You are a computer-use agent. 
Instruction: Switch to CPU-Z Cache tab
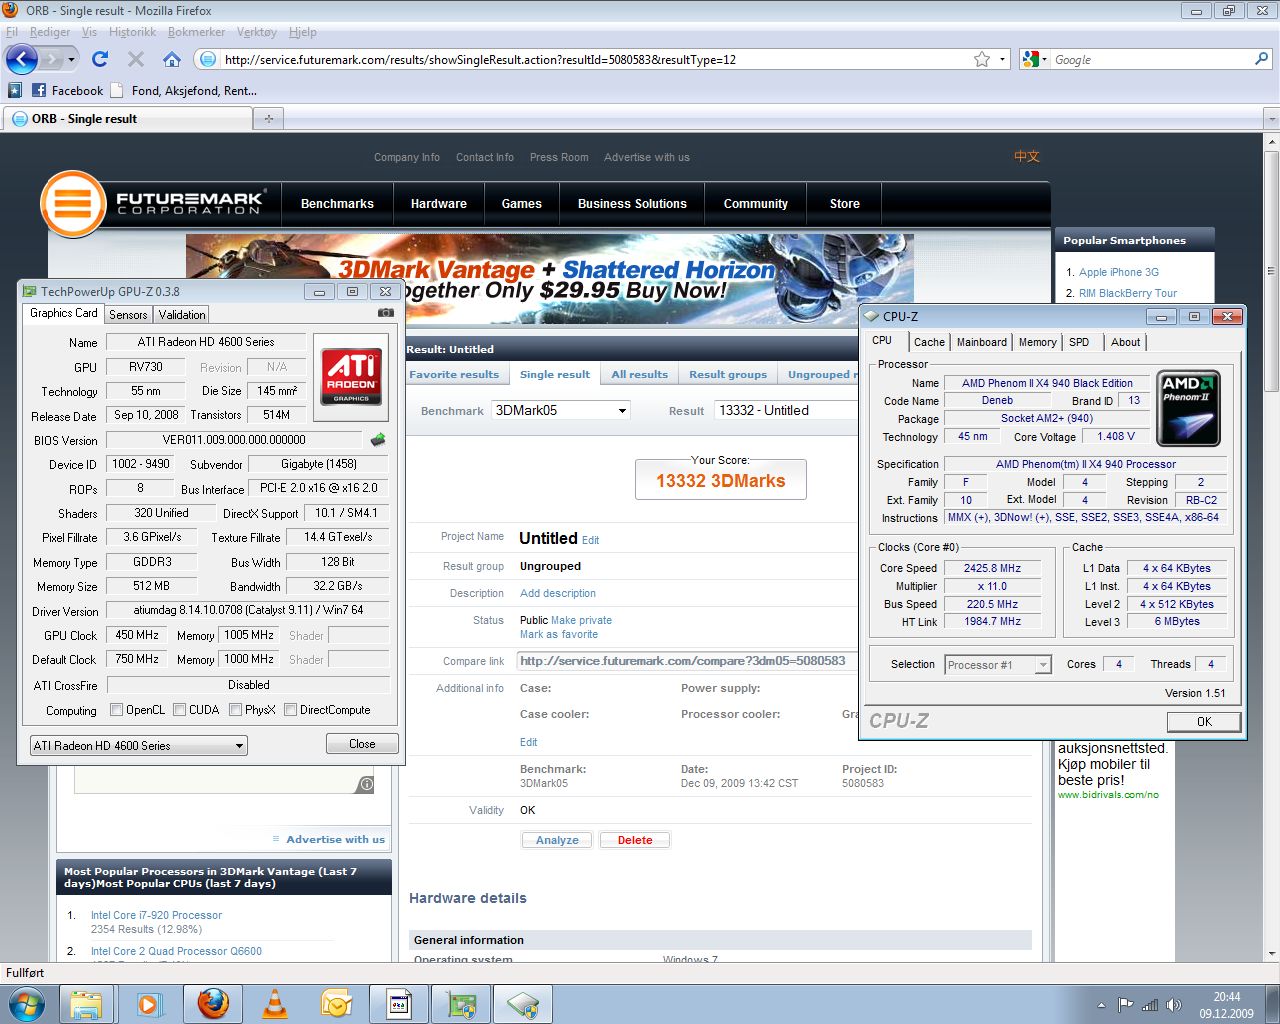(x=929, y=342)
